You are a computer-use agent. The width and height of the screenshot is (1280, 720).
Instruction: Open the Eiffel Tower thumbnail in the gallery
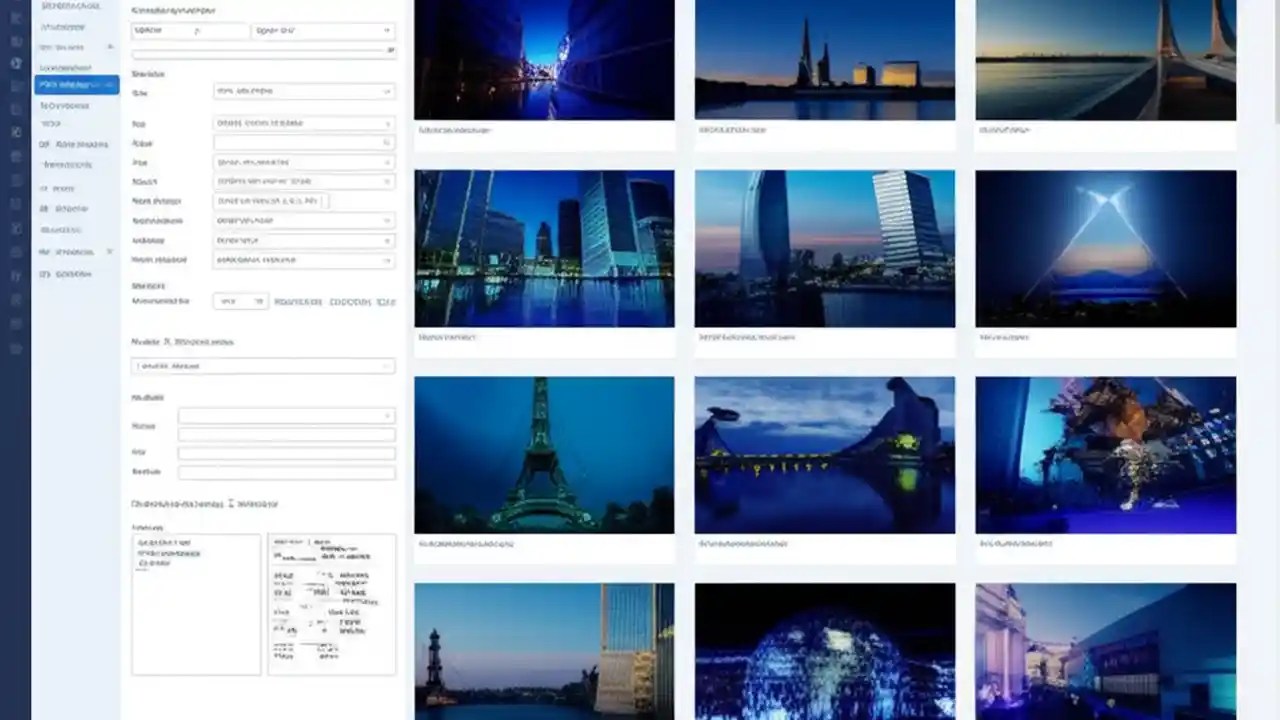coord(543,453)
